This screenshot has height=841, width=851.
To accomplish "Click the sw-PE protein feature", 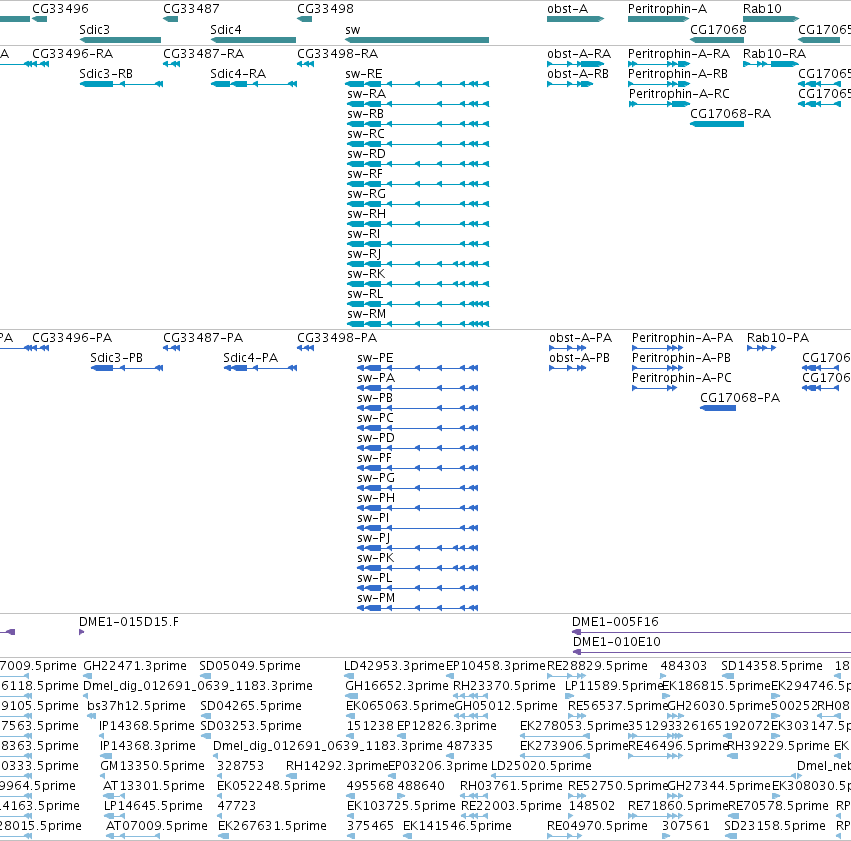I will pos(417,368).
